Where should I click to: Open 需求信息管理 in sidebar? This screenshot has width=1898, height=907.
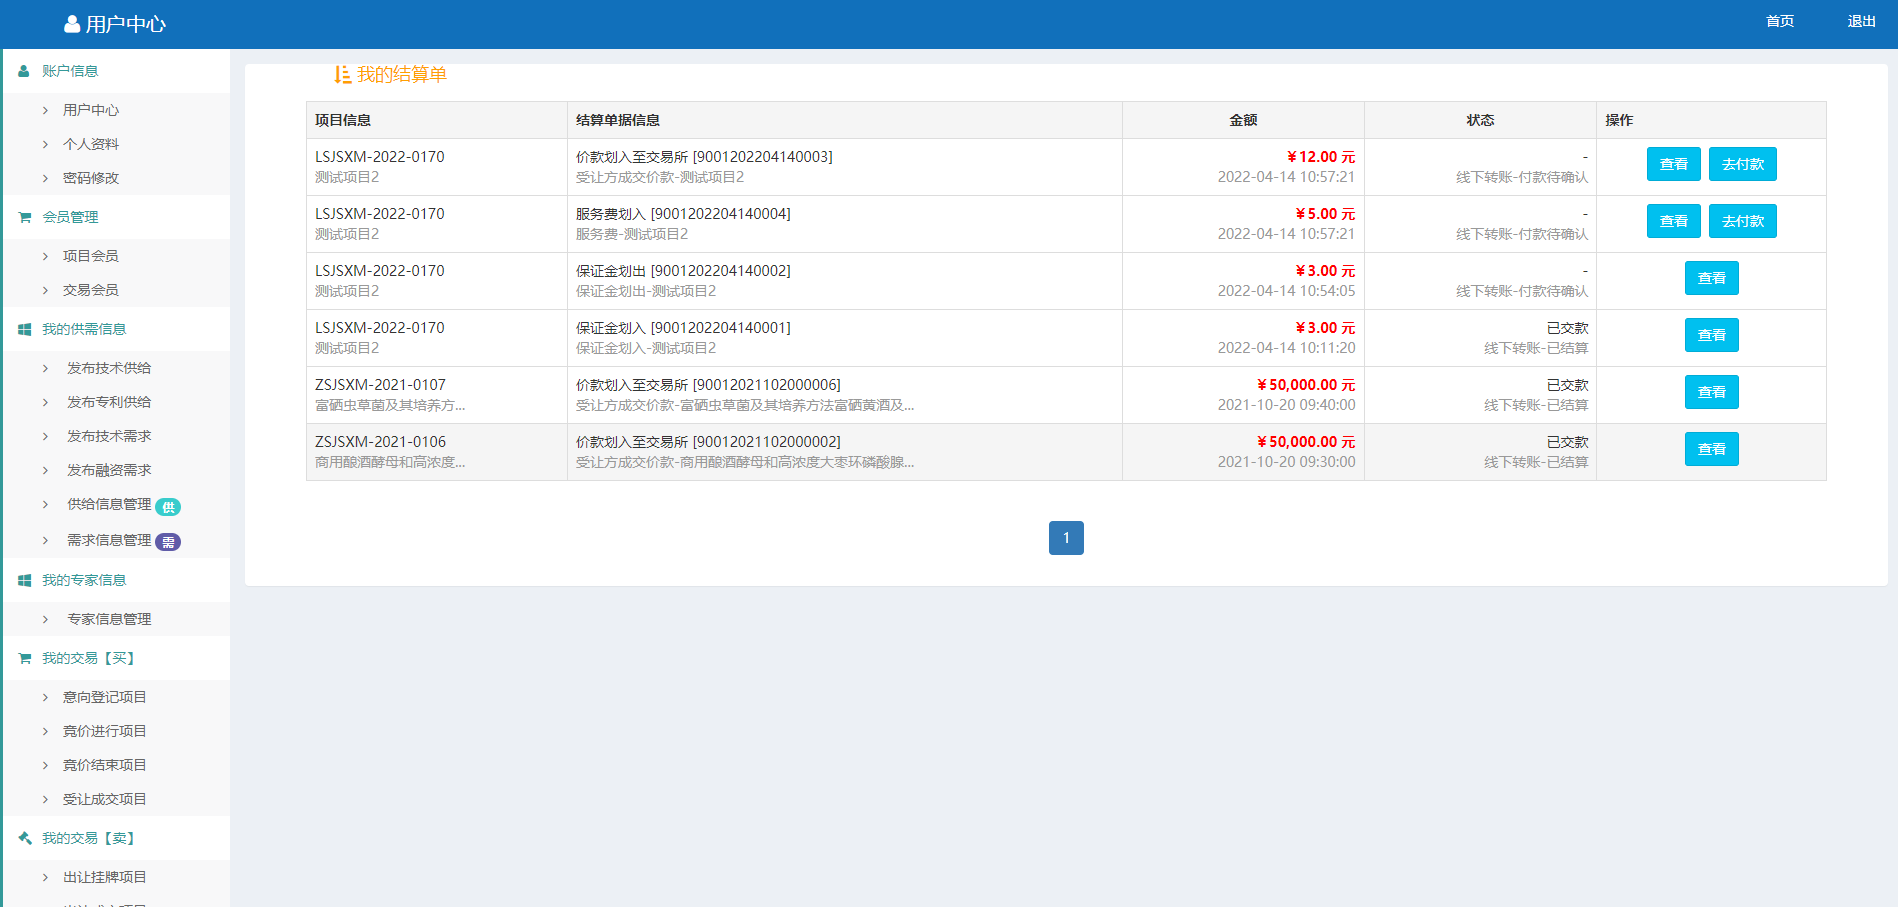click(109, 540)
